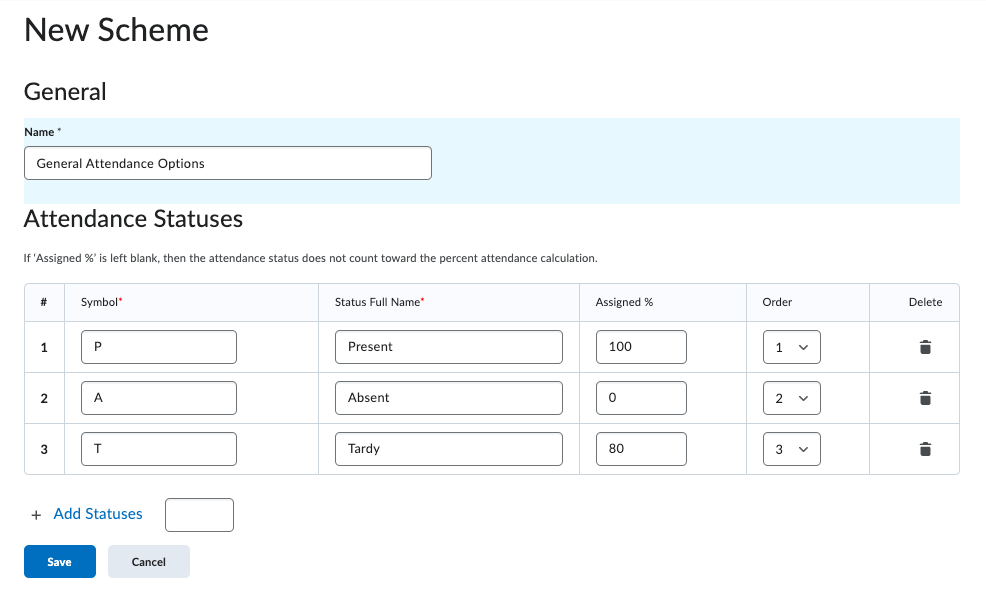Click the symbol field containing A

pyautogui.click(x=159, y=398)
